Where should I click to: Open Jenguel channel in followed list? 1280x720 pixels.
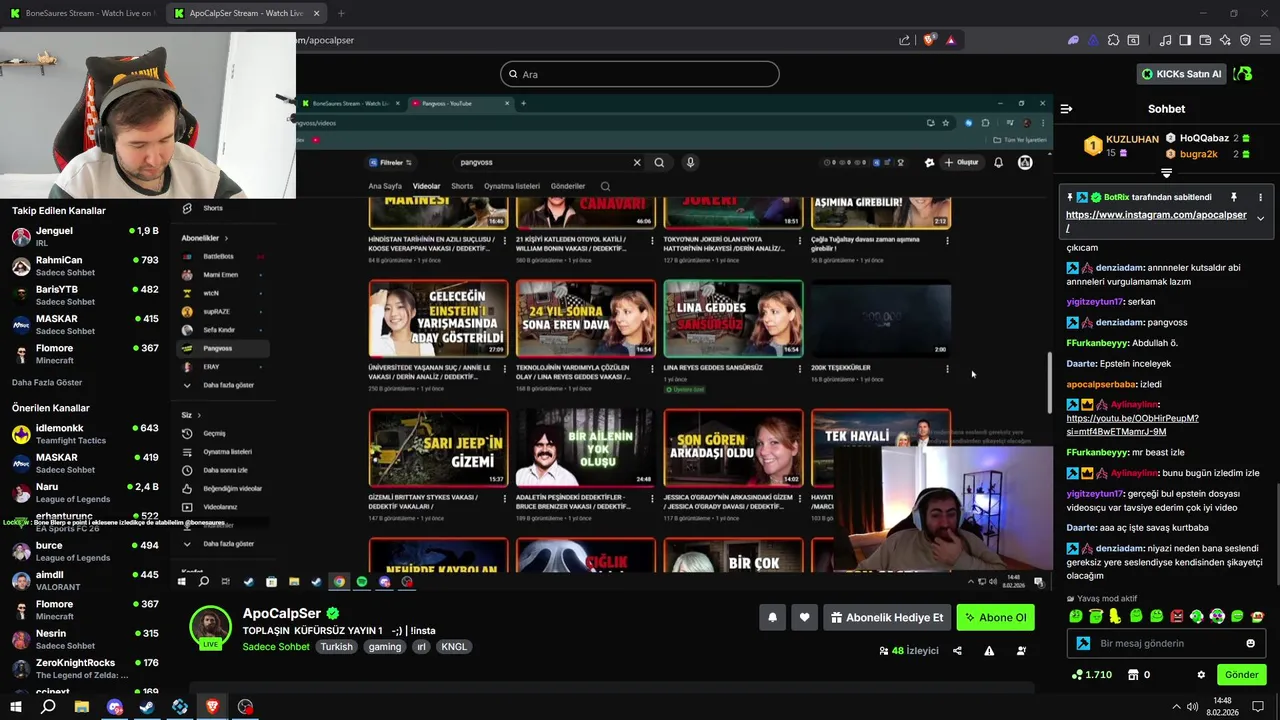(85, 237)
